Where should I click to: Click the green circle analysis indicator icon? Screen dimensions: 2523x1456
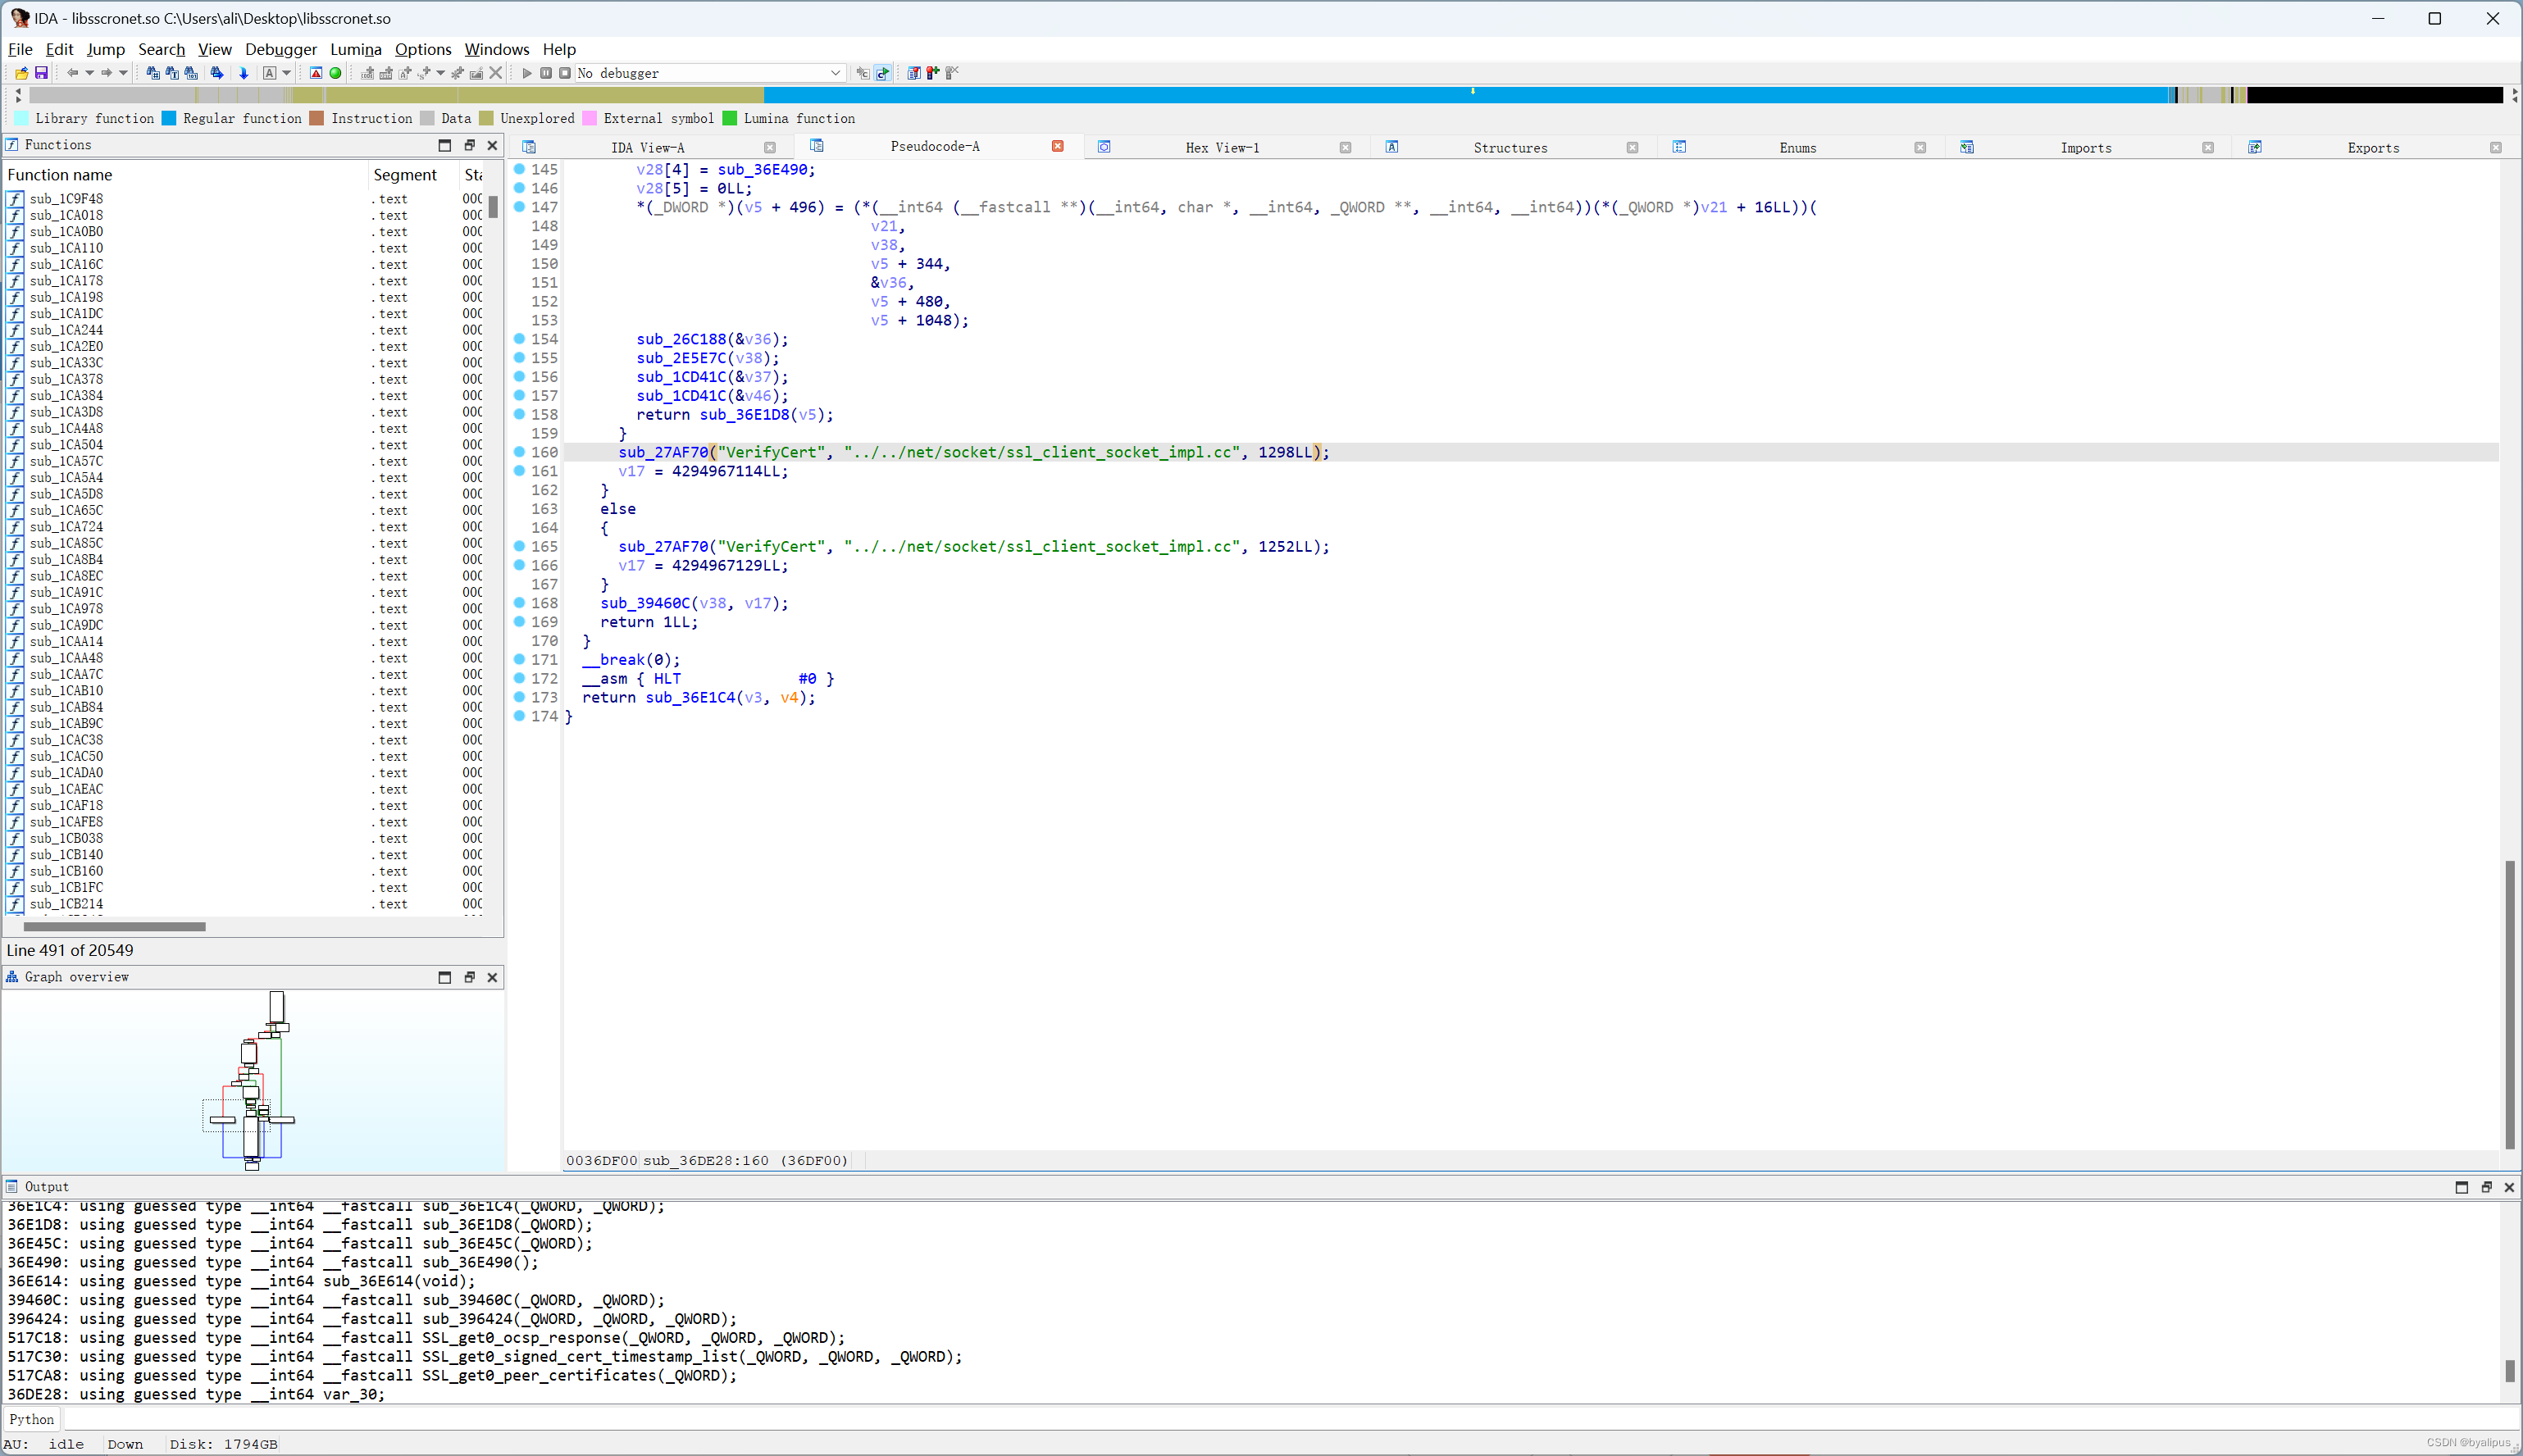click(336, 73)
